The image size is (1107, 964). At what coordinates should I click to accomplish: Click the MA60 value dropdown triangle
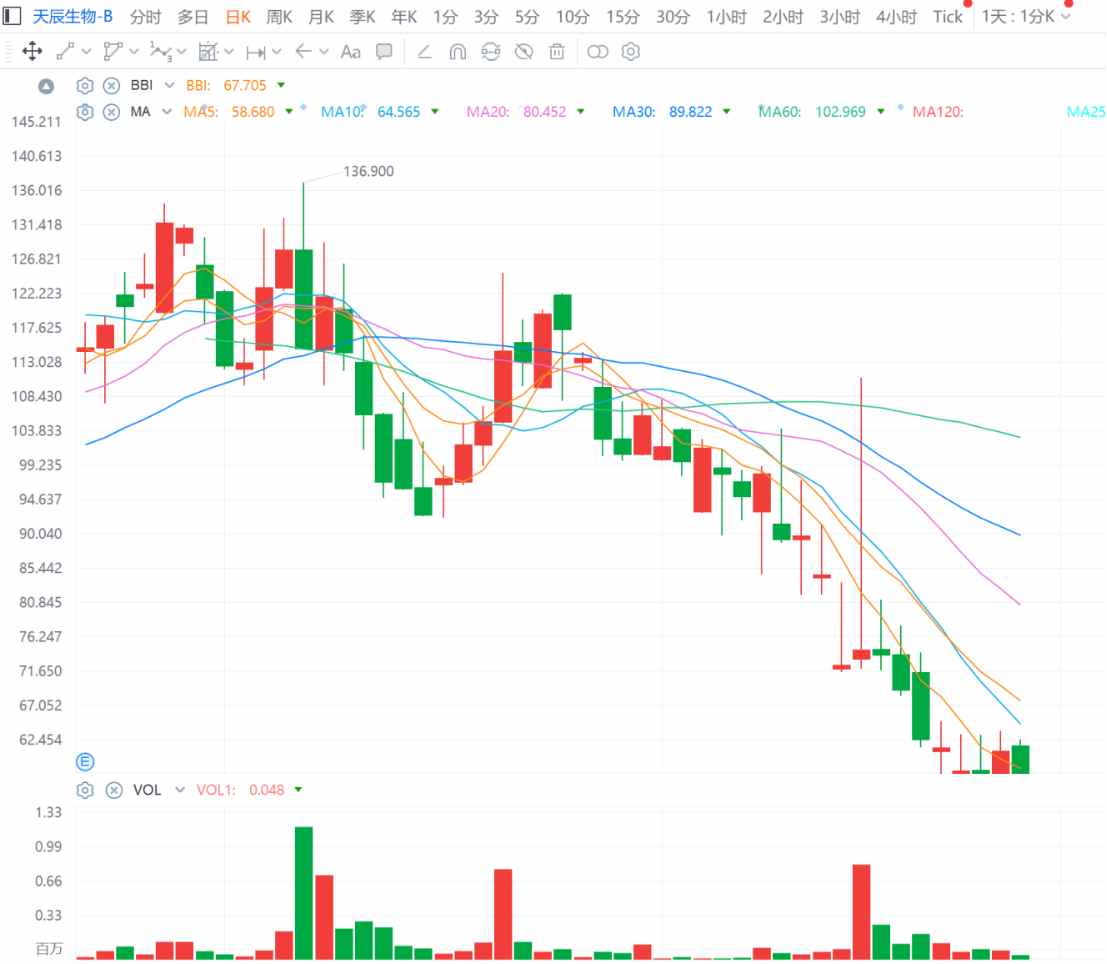click(880, 112)
